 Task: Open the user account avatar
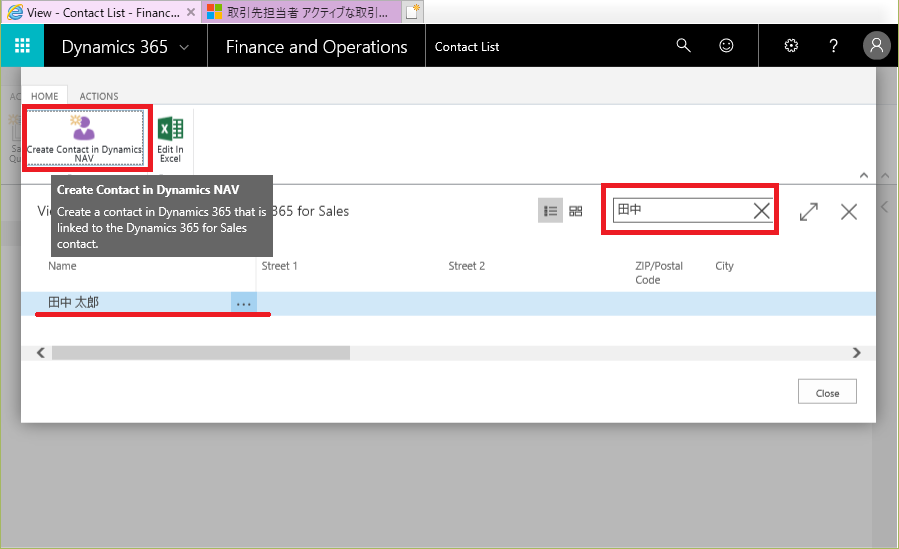click(877, 45)
